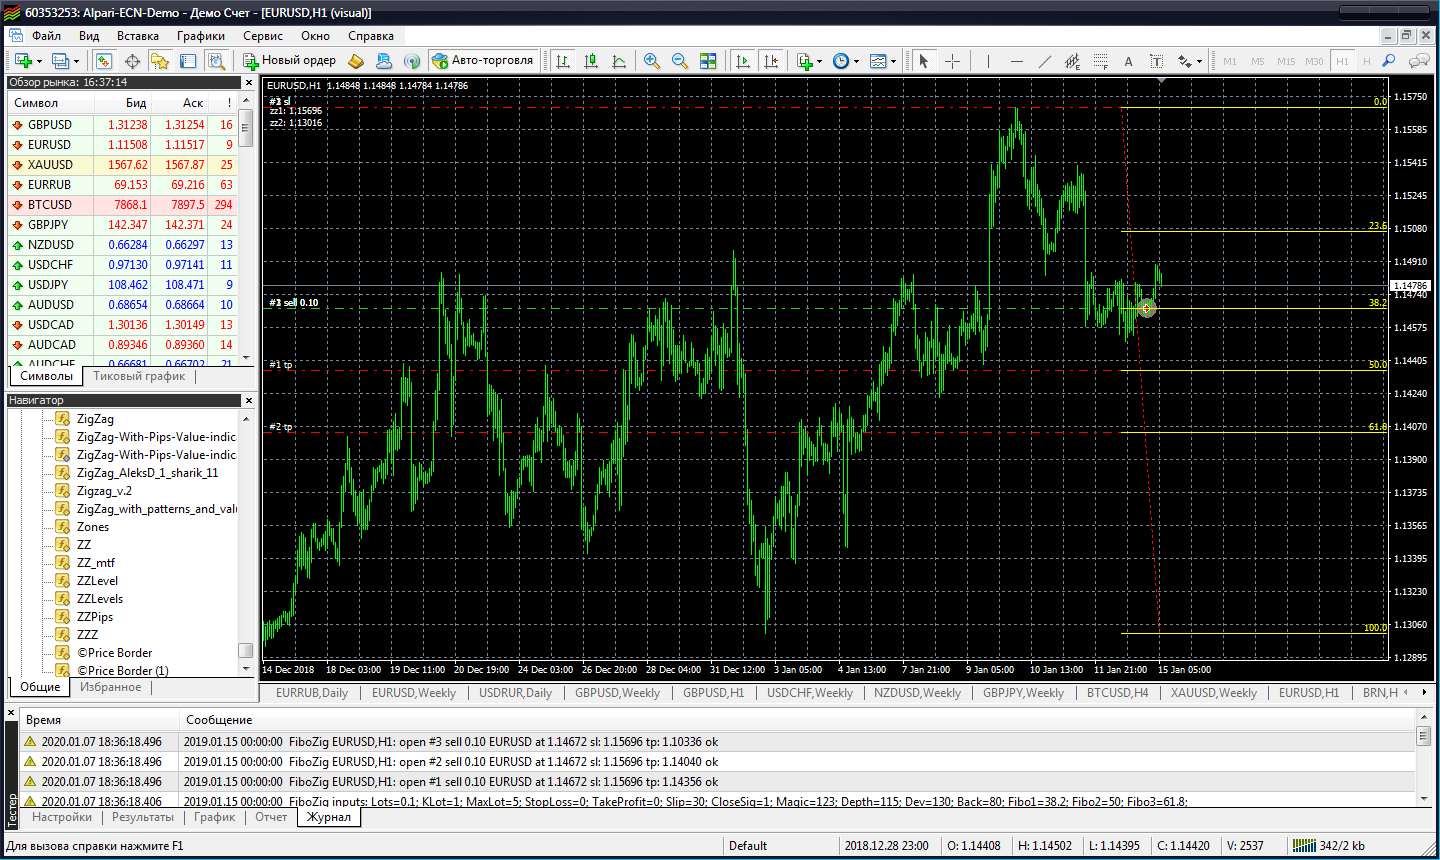Select the XAUUSD row in Market Watch

50,165
